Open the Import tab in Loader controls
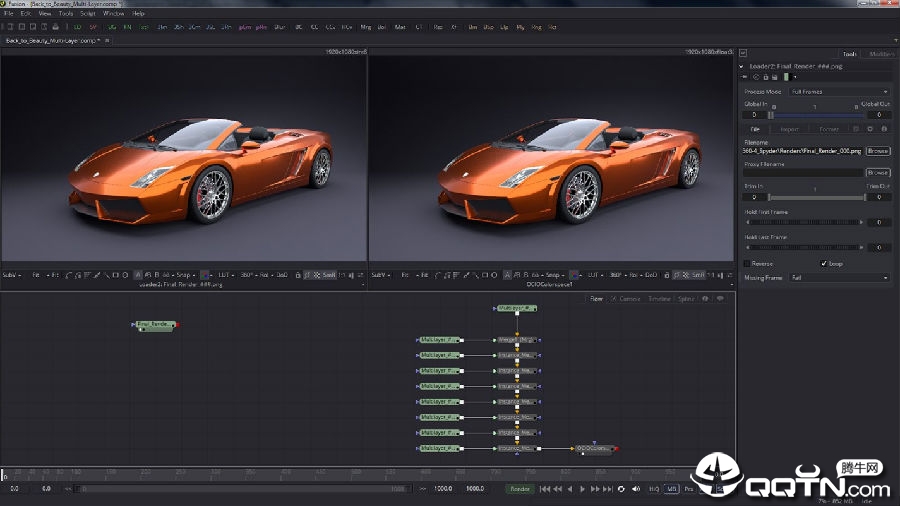The height and width of the screenshot is (506, 900). click(789, 129)
